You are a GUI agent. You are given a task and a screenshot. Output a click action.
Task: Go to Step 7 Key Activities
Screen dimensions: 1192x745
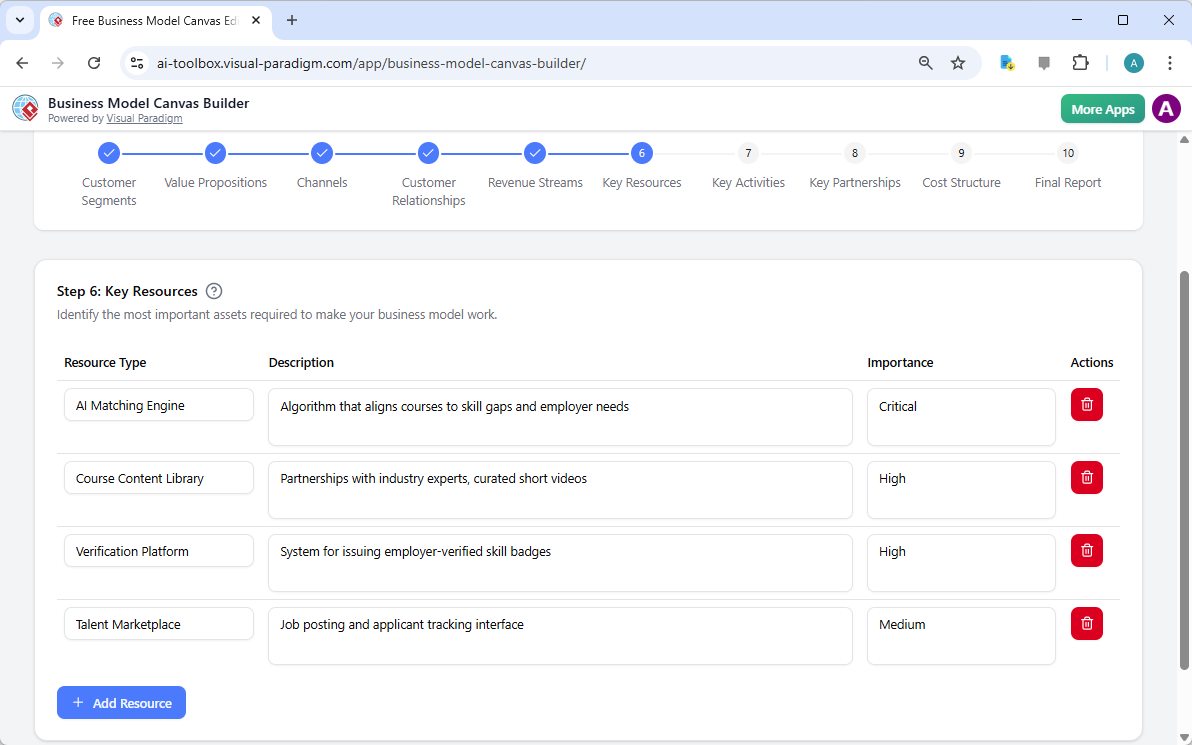[748, 153]
